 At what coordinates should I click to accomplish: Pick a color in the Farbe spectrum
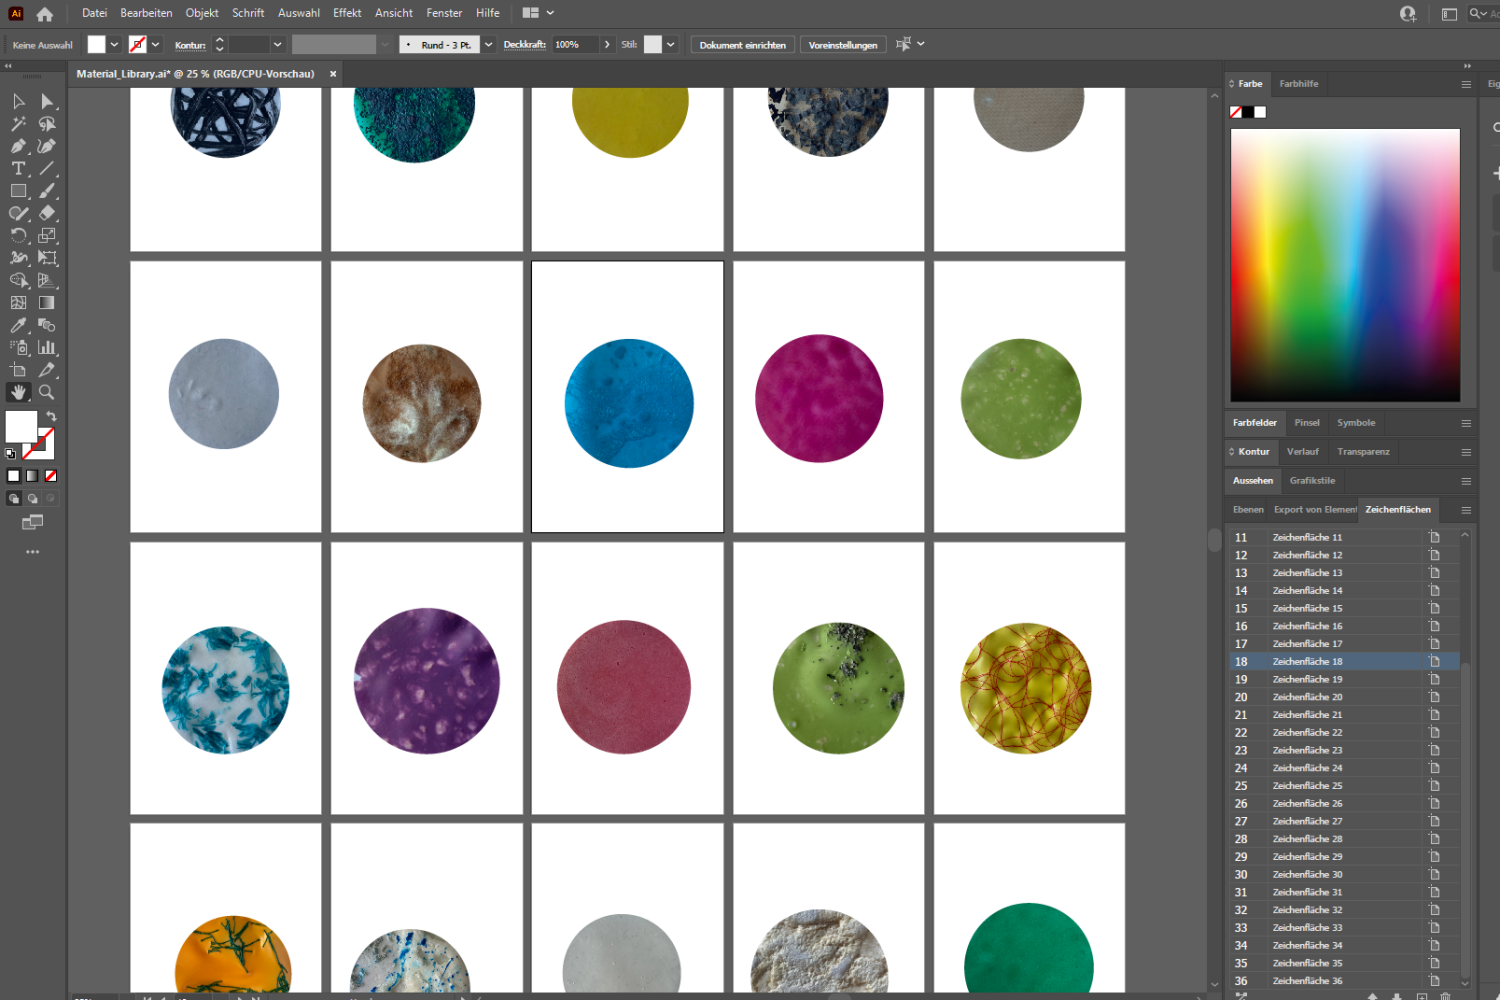click(1345, 265)
